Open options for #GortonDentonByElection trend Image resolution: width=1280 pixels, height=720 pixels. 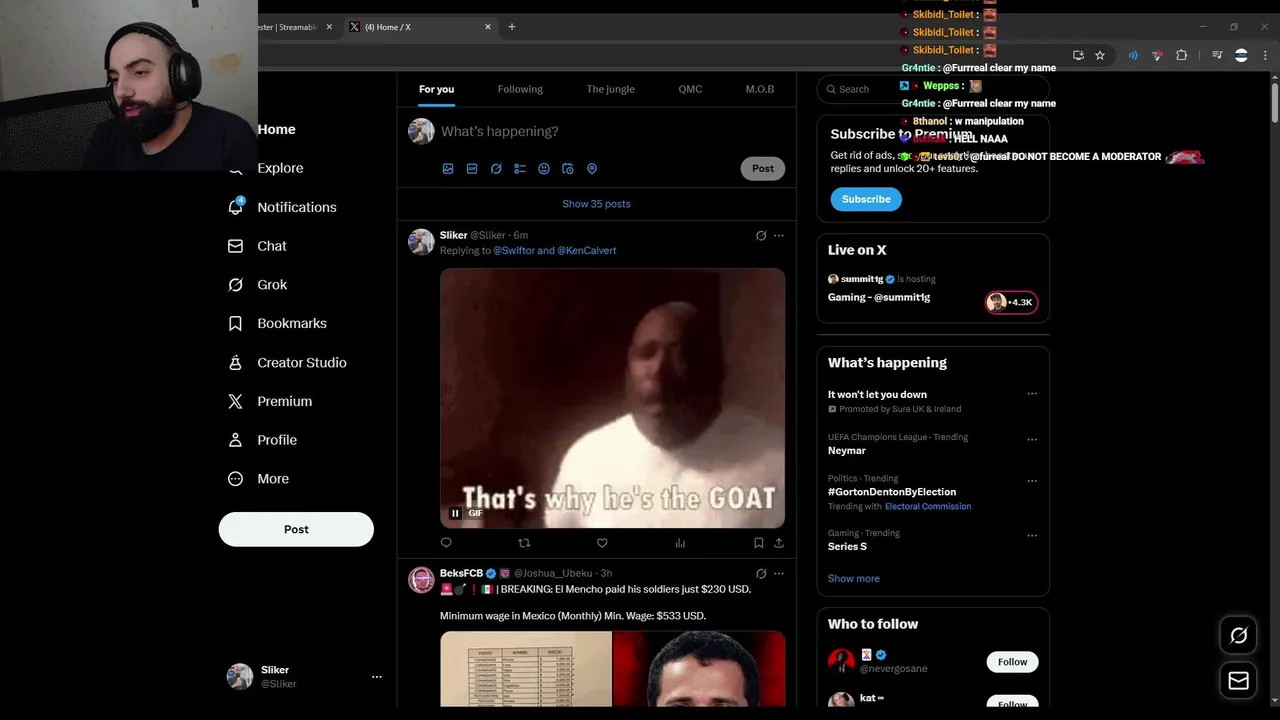[1032, 481]
